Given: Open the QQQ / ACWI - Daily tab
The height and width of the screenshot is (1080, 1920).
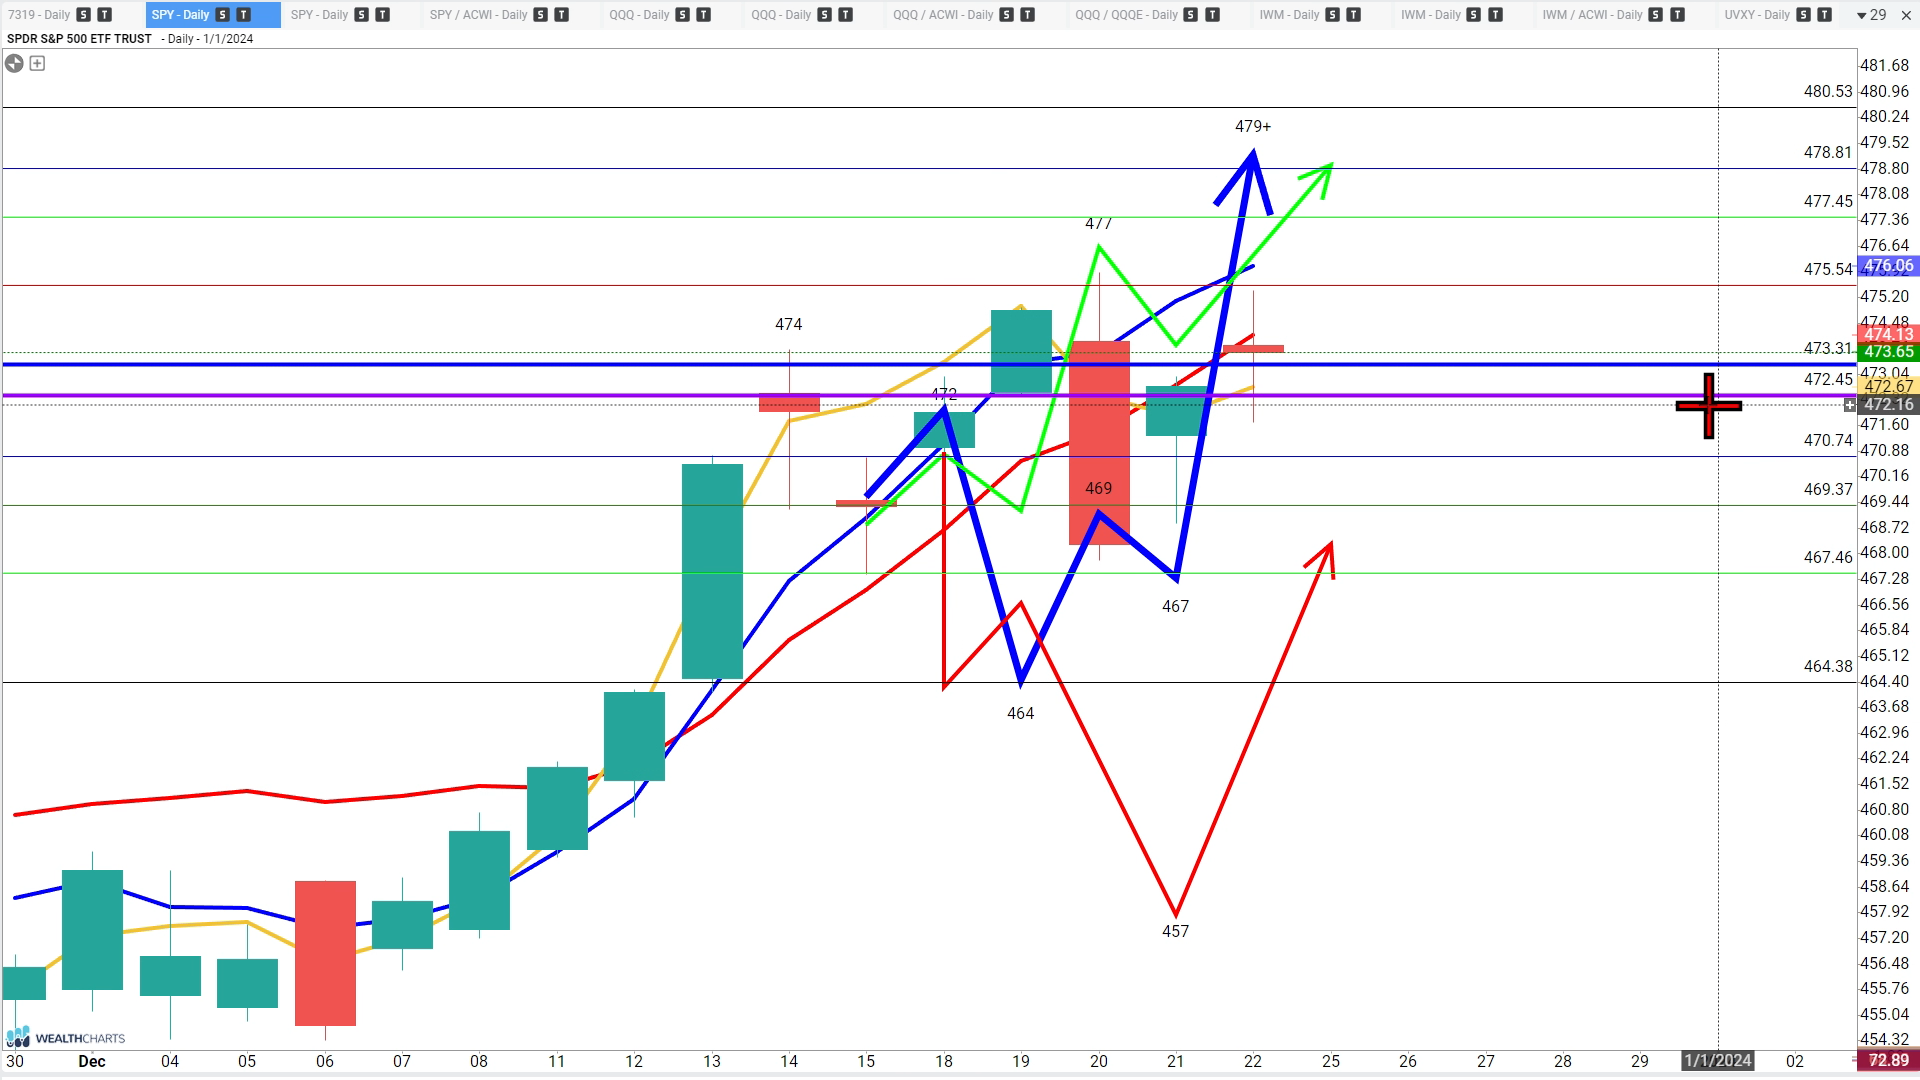Looking at the screenshot, I should [x=944, y=15].
